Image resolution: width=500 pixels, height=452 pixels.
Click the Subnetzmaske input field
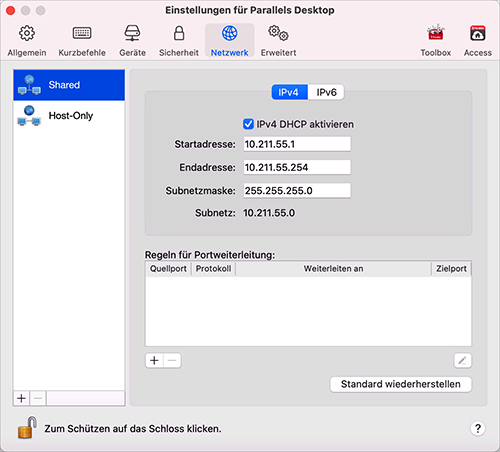[x=297, y=191]
